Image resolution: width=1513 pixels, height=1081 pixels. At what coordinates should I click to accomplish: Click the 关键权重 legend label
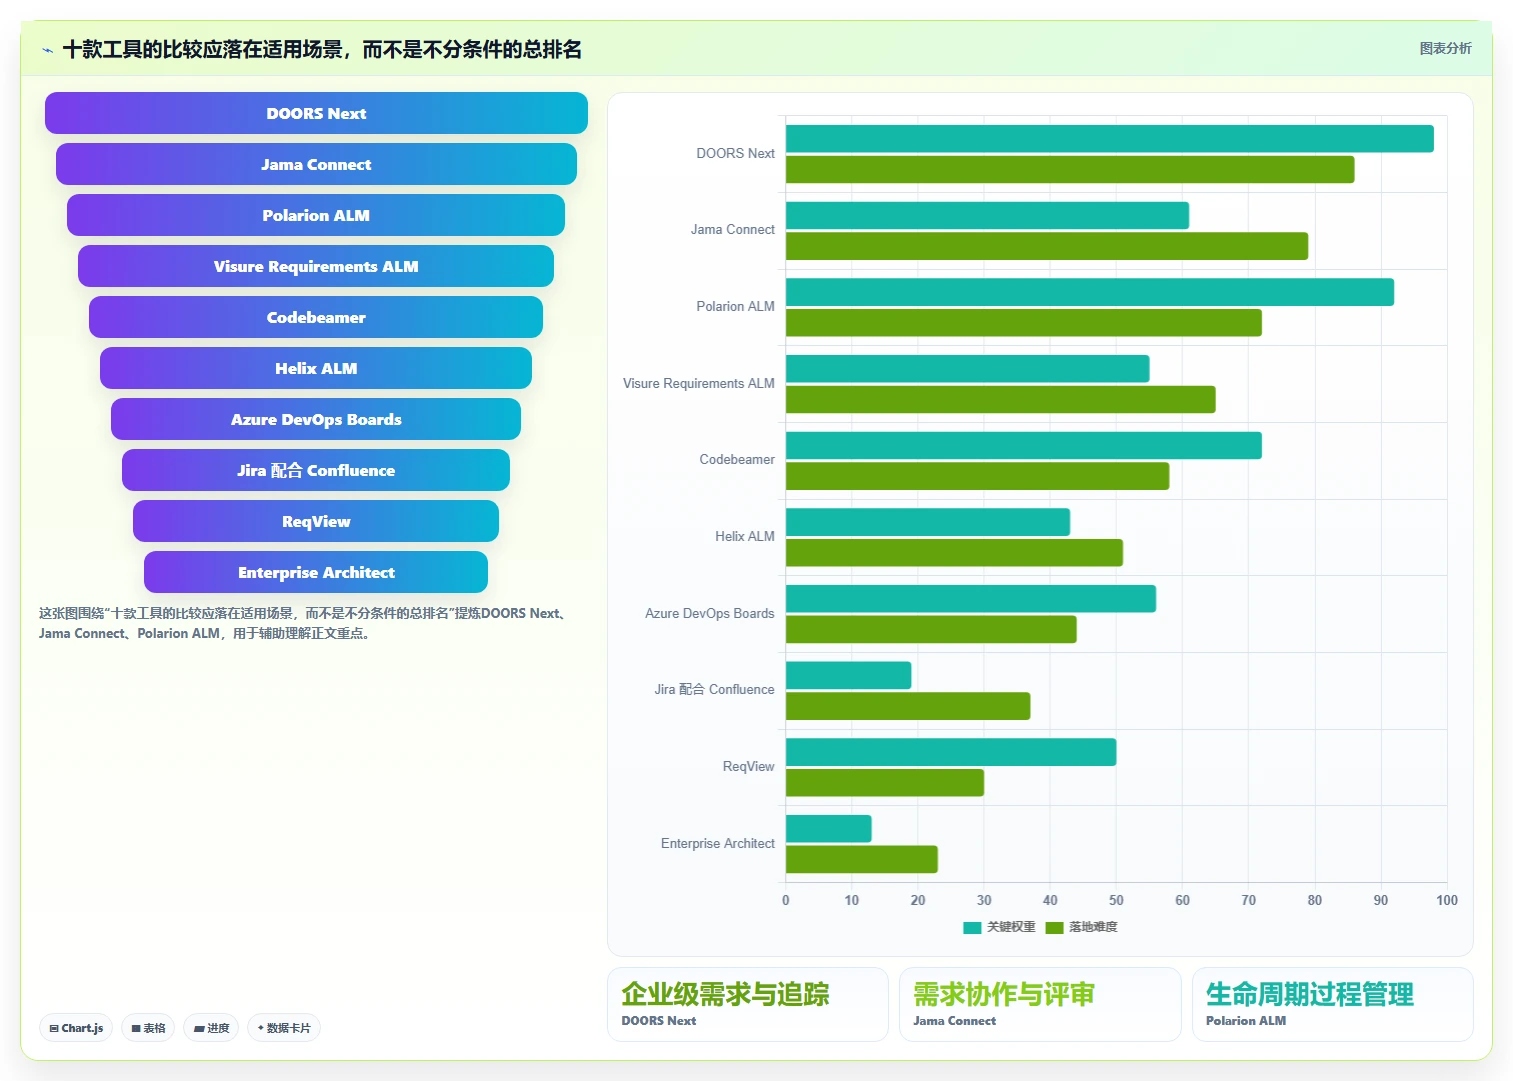point(1011,927)
